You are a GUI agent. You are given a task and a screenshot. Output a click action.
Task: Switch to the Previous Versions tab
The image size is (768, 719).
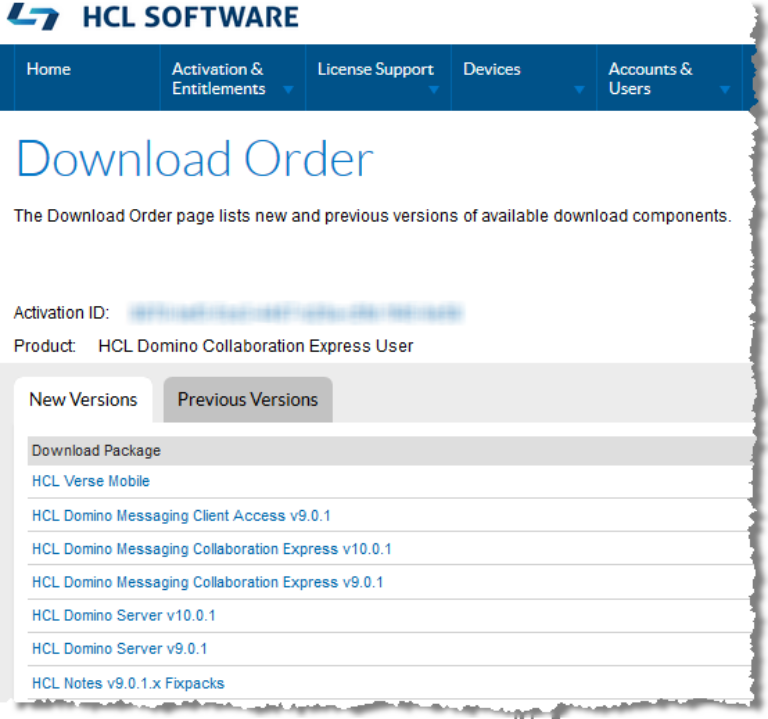tap(248, 400)
